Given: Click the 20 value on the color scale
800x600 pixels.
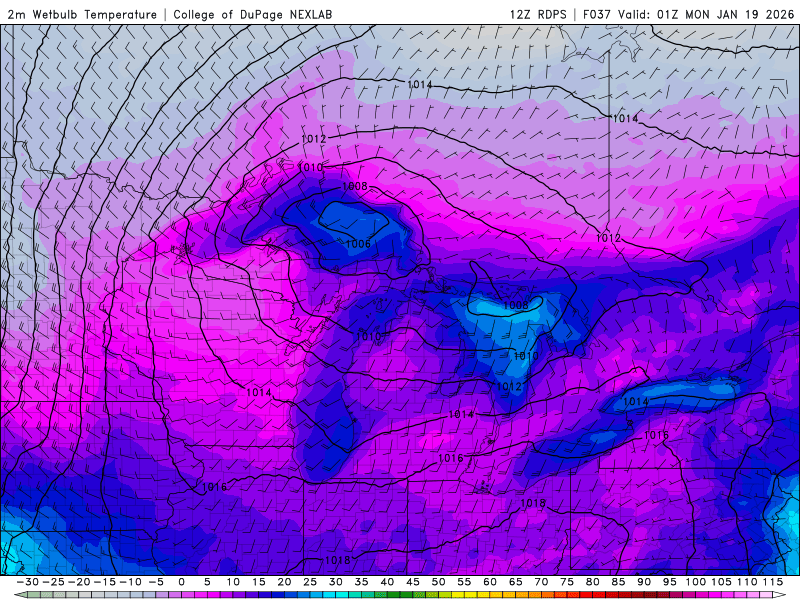Looking at the screenshot, I should 284,582.
